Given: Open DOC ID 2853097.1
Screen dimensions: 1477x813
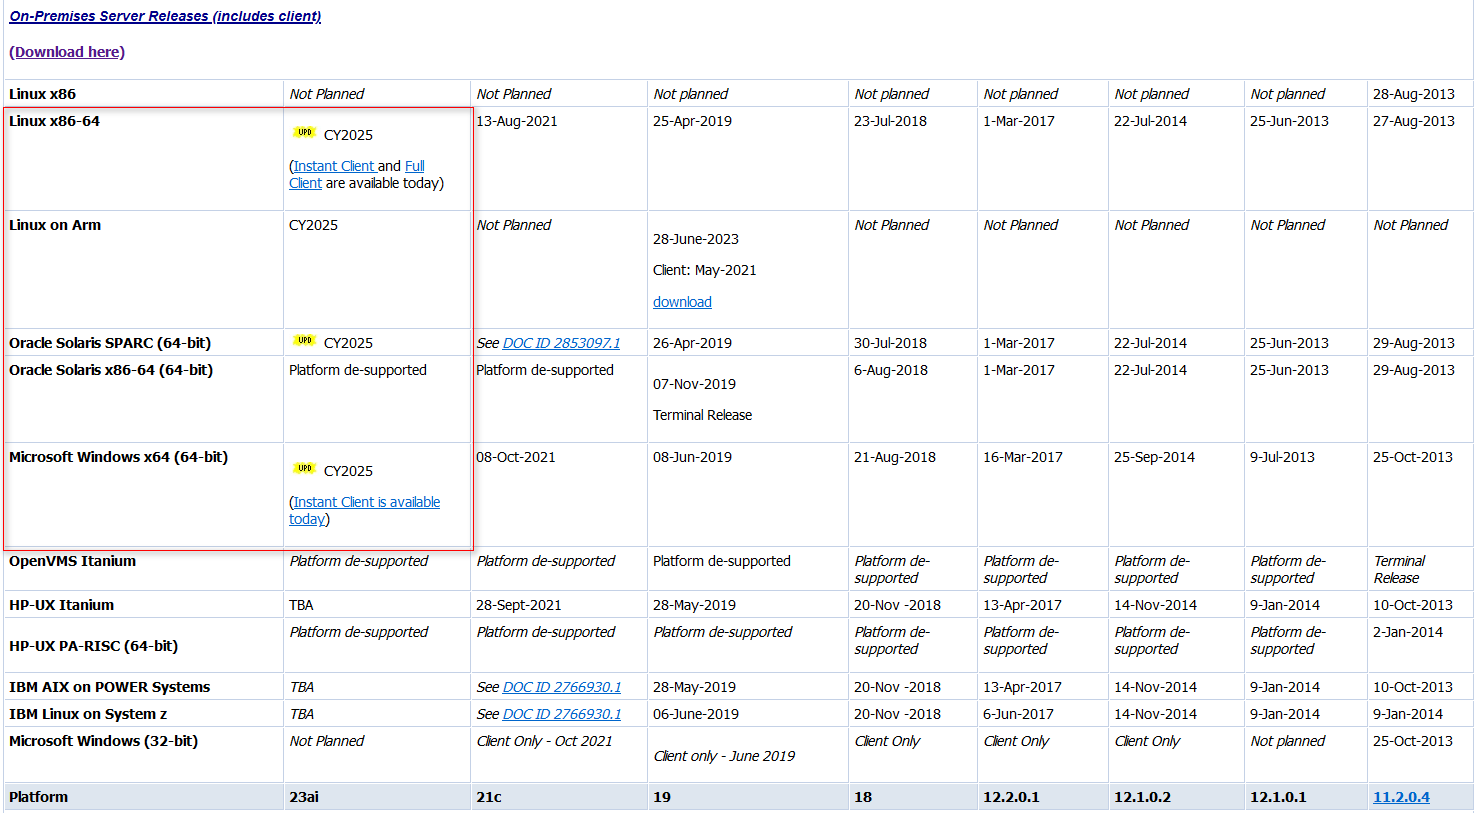Looking at the screenshot, I should [x=561, y=343].
